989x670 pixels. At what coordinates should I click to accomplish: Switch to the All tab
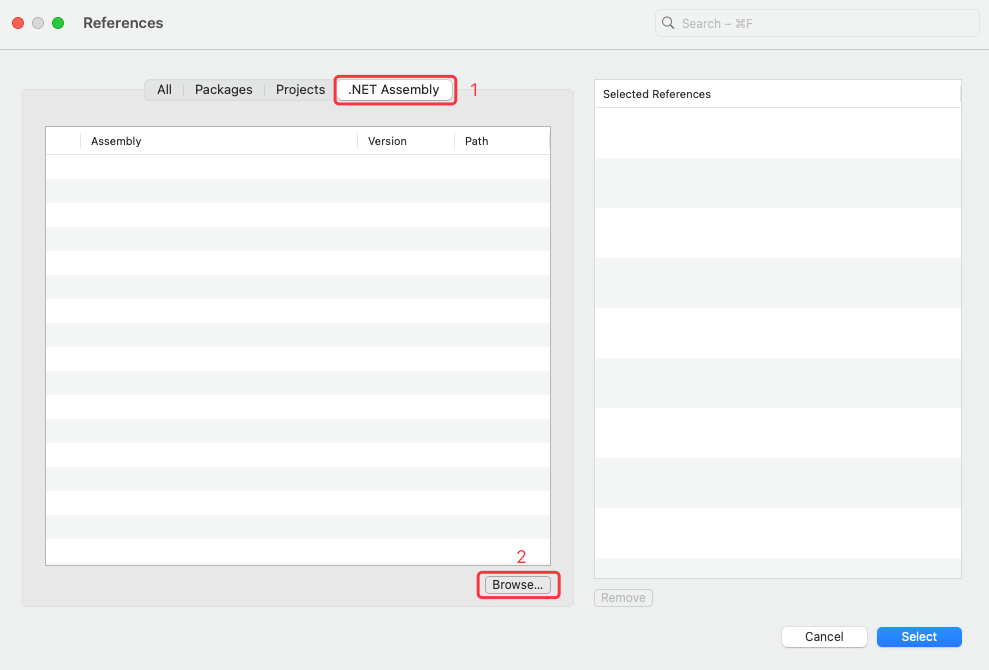pos(164,90)
